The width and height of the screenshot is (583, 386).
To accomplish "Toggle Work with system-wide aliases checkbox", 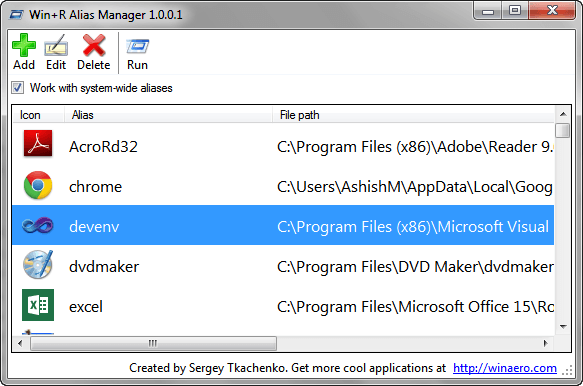I will [x=17, y=88].
